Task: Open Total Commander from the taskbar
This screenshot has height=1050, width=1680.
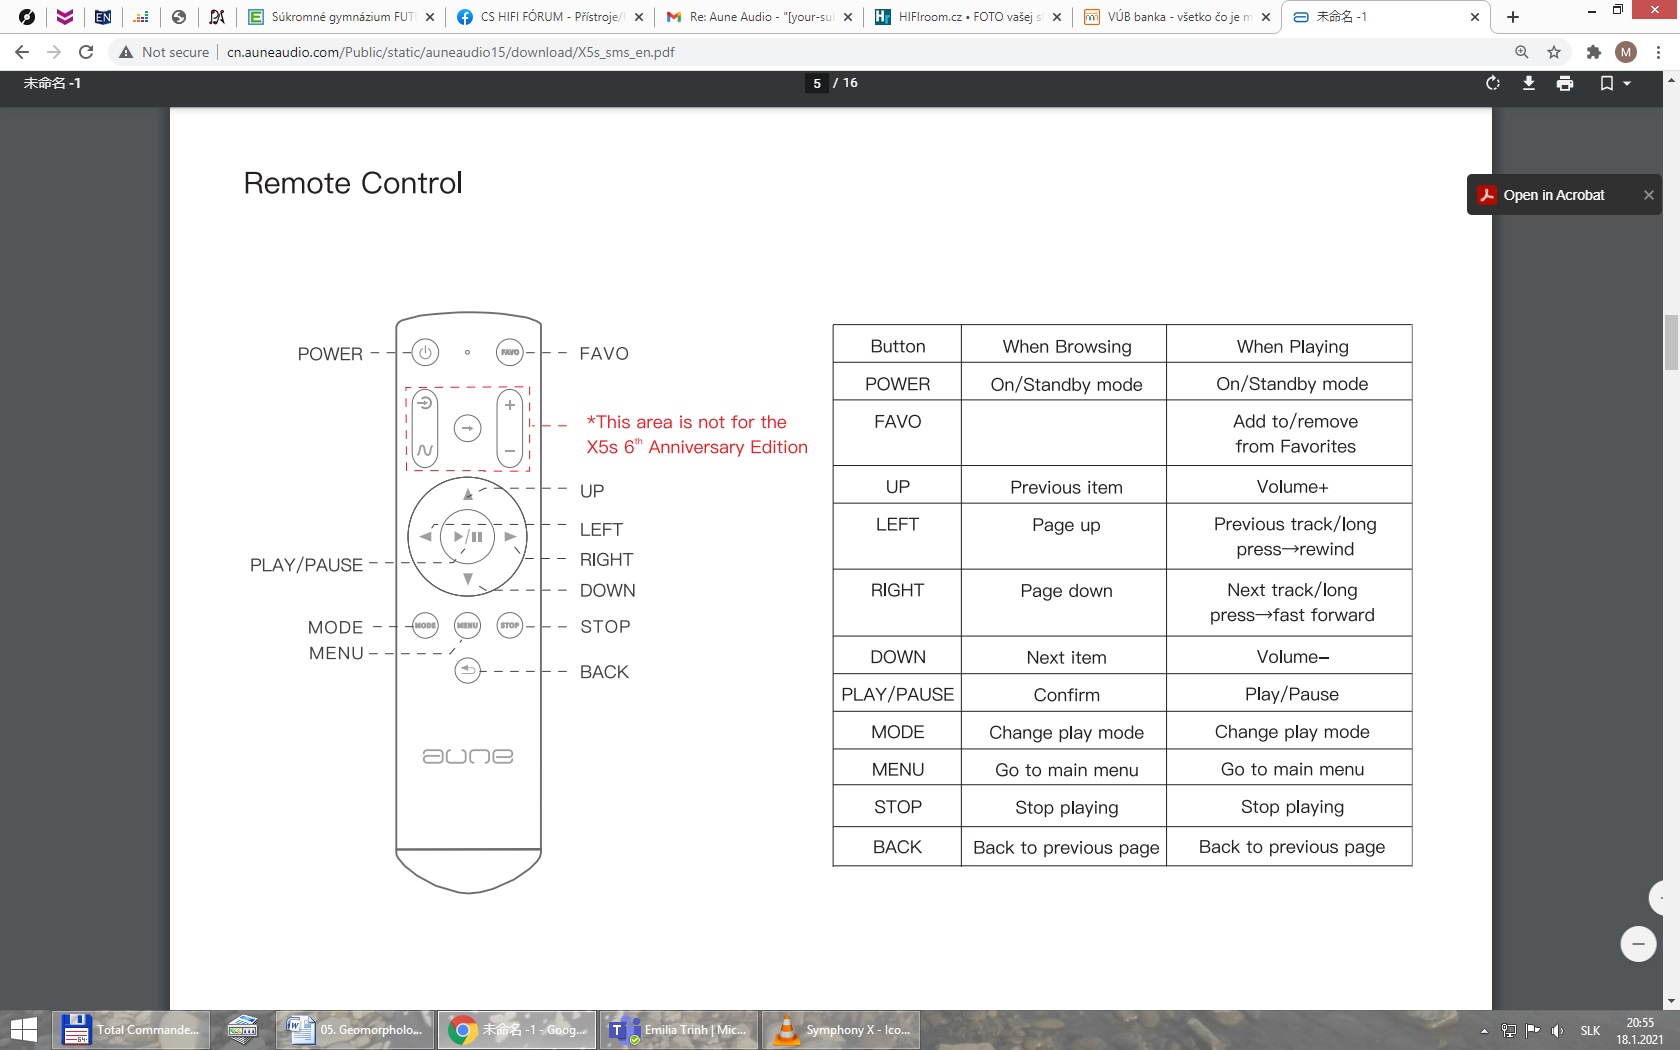Action: click(x=131, y=1029)
